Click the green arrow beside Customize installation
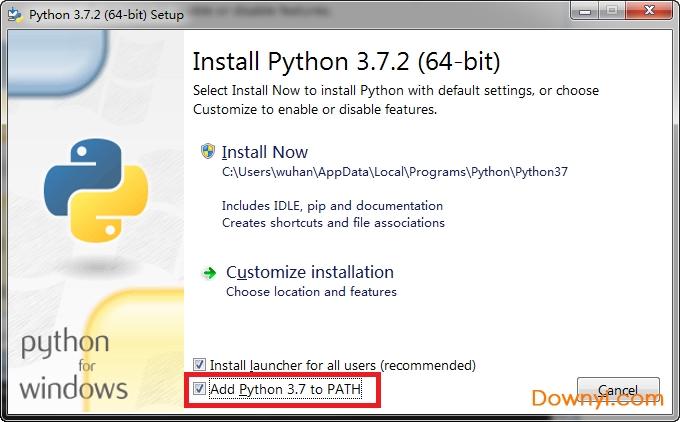This screenshot has height=422, width=680. (209, 272)
